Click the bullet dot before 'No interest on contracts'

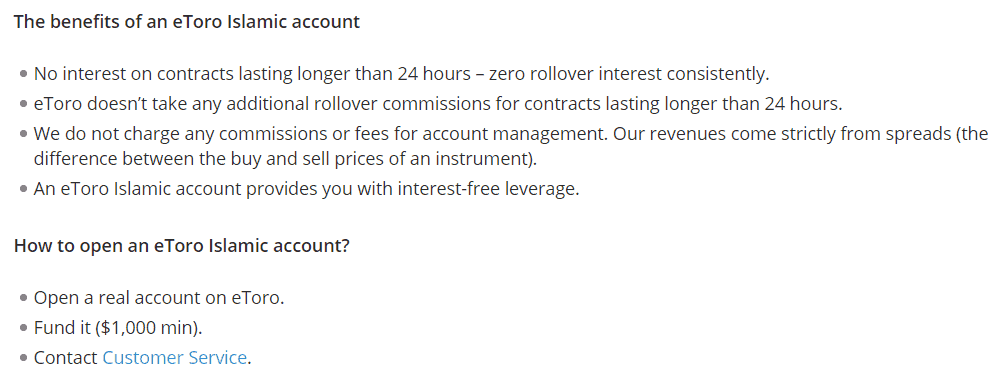click(24, 74)
